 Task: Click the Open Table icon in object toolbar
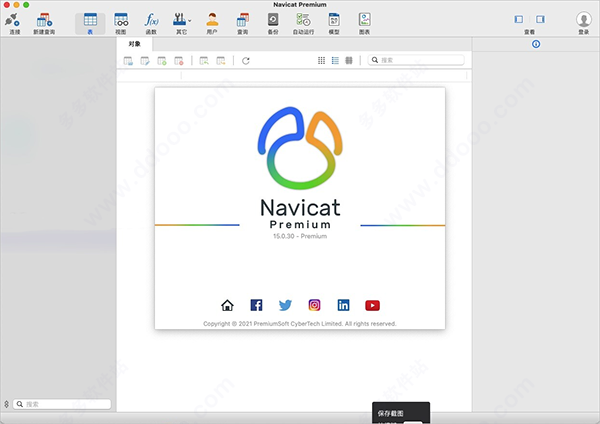click(128, 60)
